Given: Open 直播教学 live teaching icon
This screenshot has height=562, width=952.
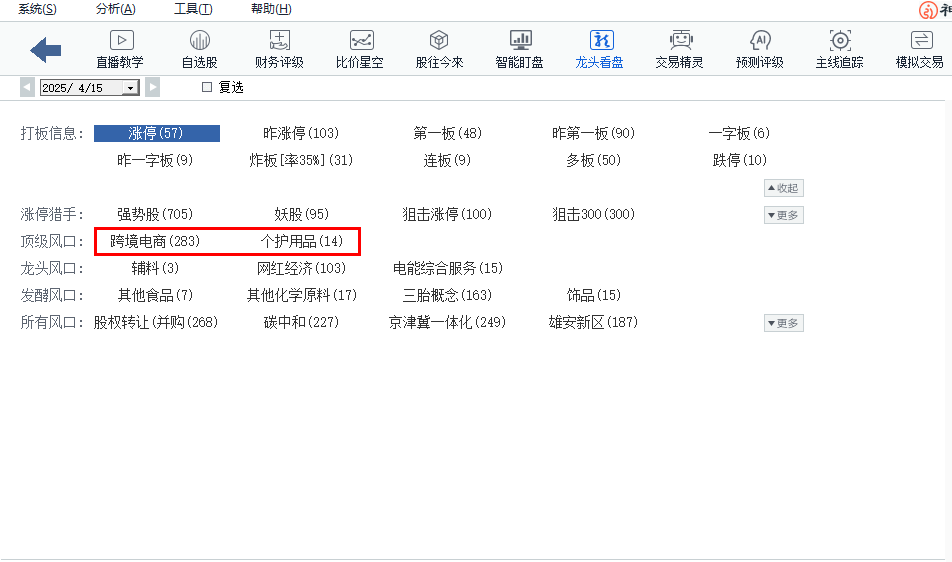Looking at the screenshot, I should (120, 41).
